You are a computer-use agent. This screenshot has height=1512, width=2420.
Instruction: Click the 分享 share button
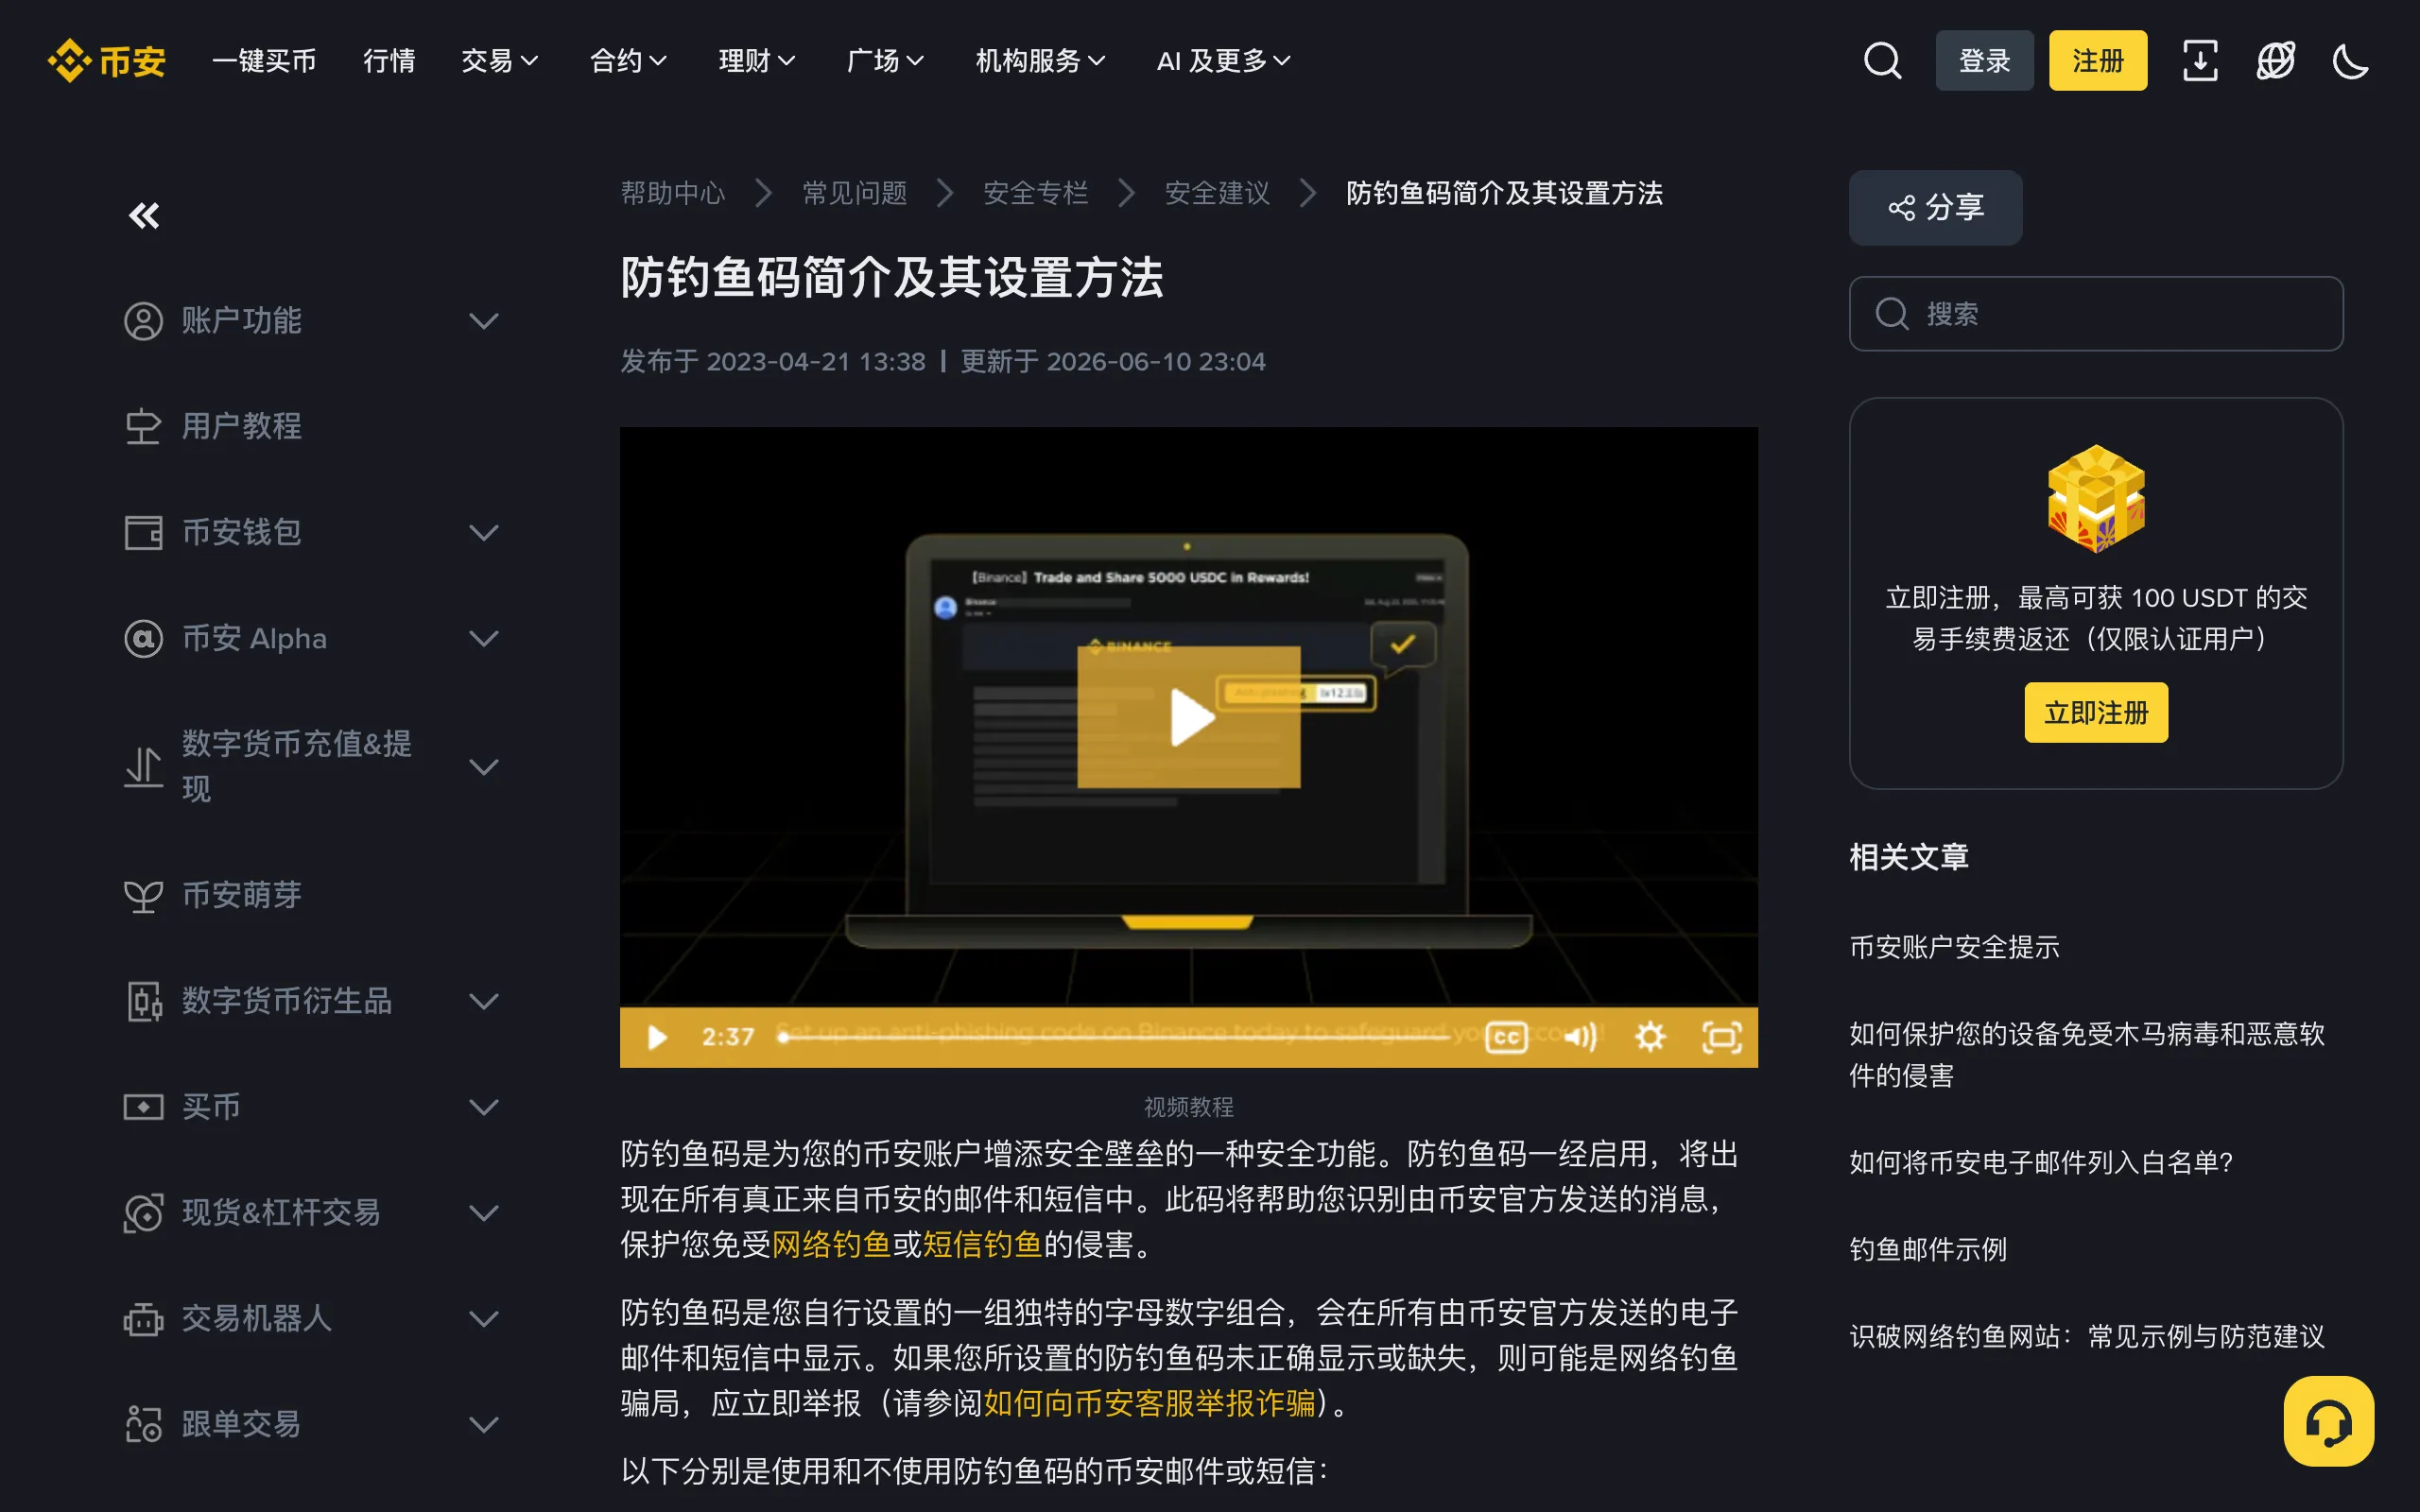pos(1935,208)
